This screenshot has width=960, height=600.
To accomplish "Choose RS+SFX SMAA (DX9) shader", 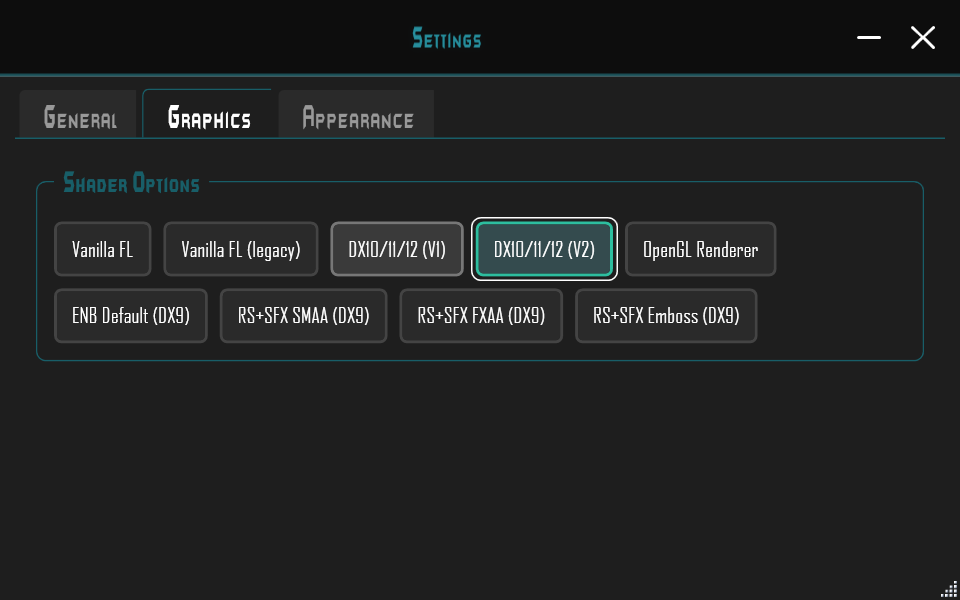I will (304, 316).
